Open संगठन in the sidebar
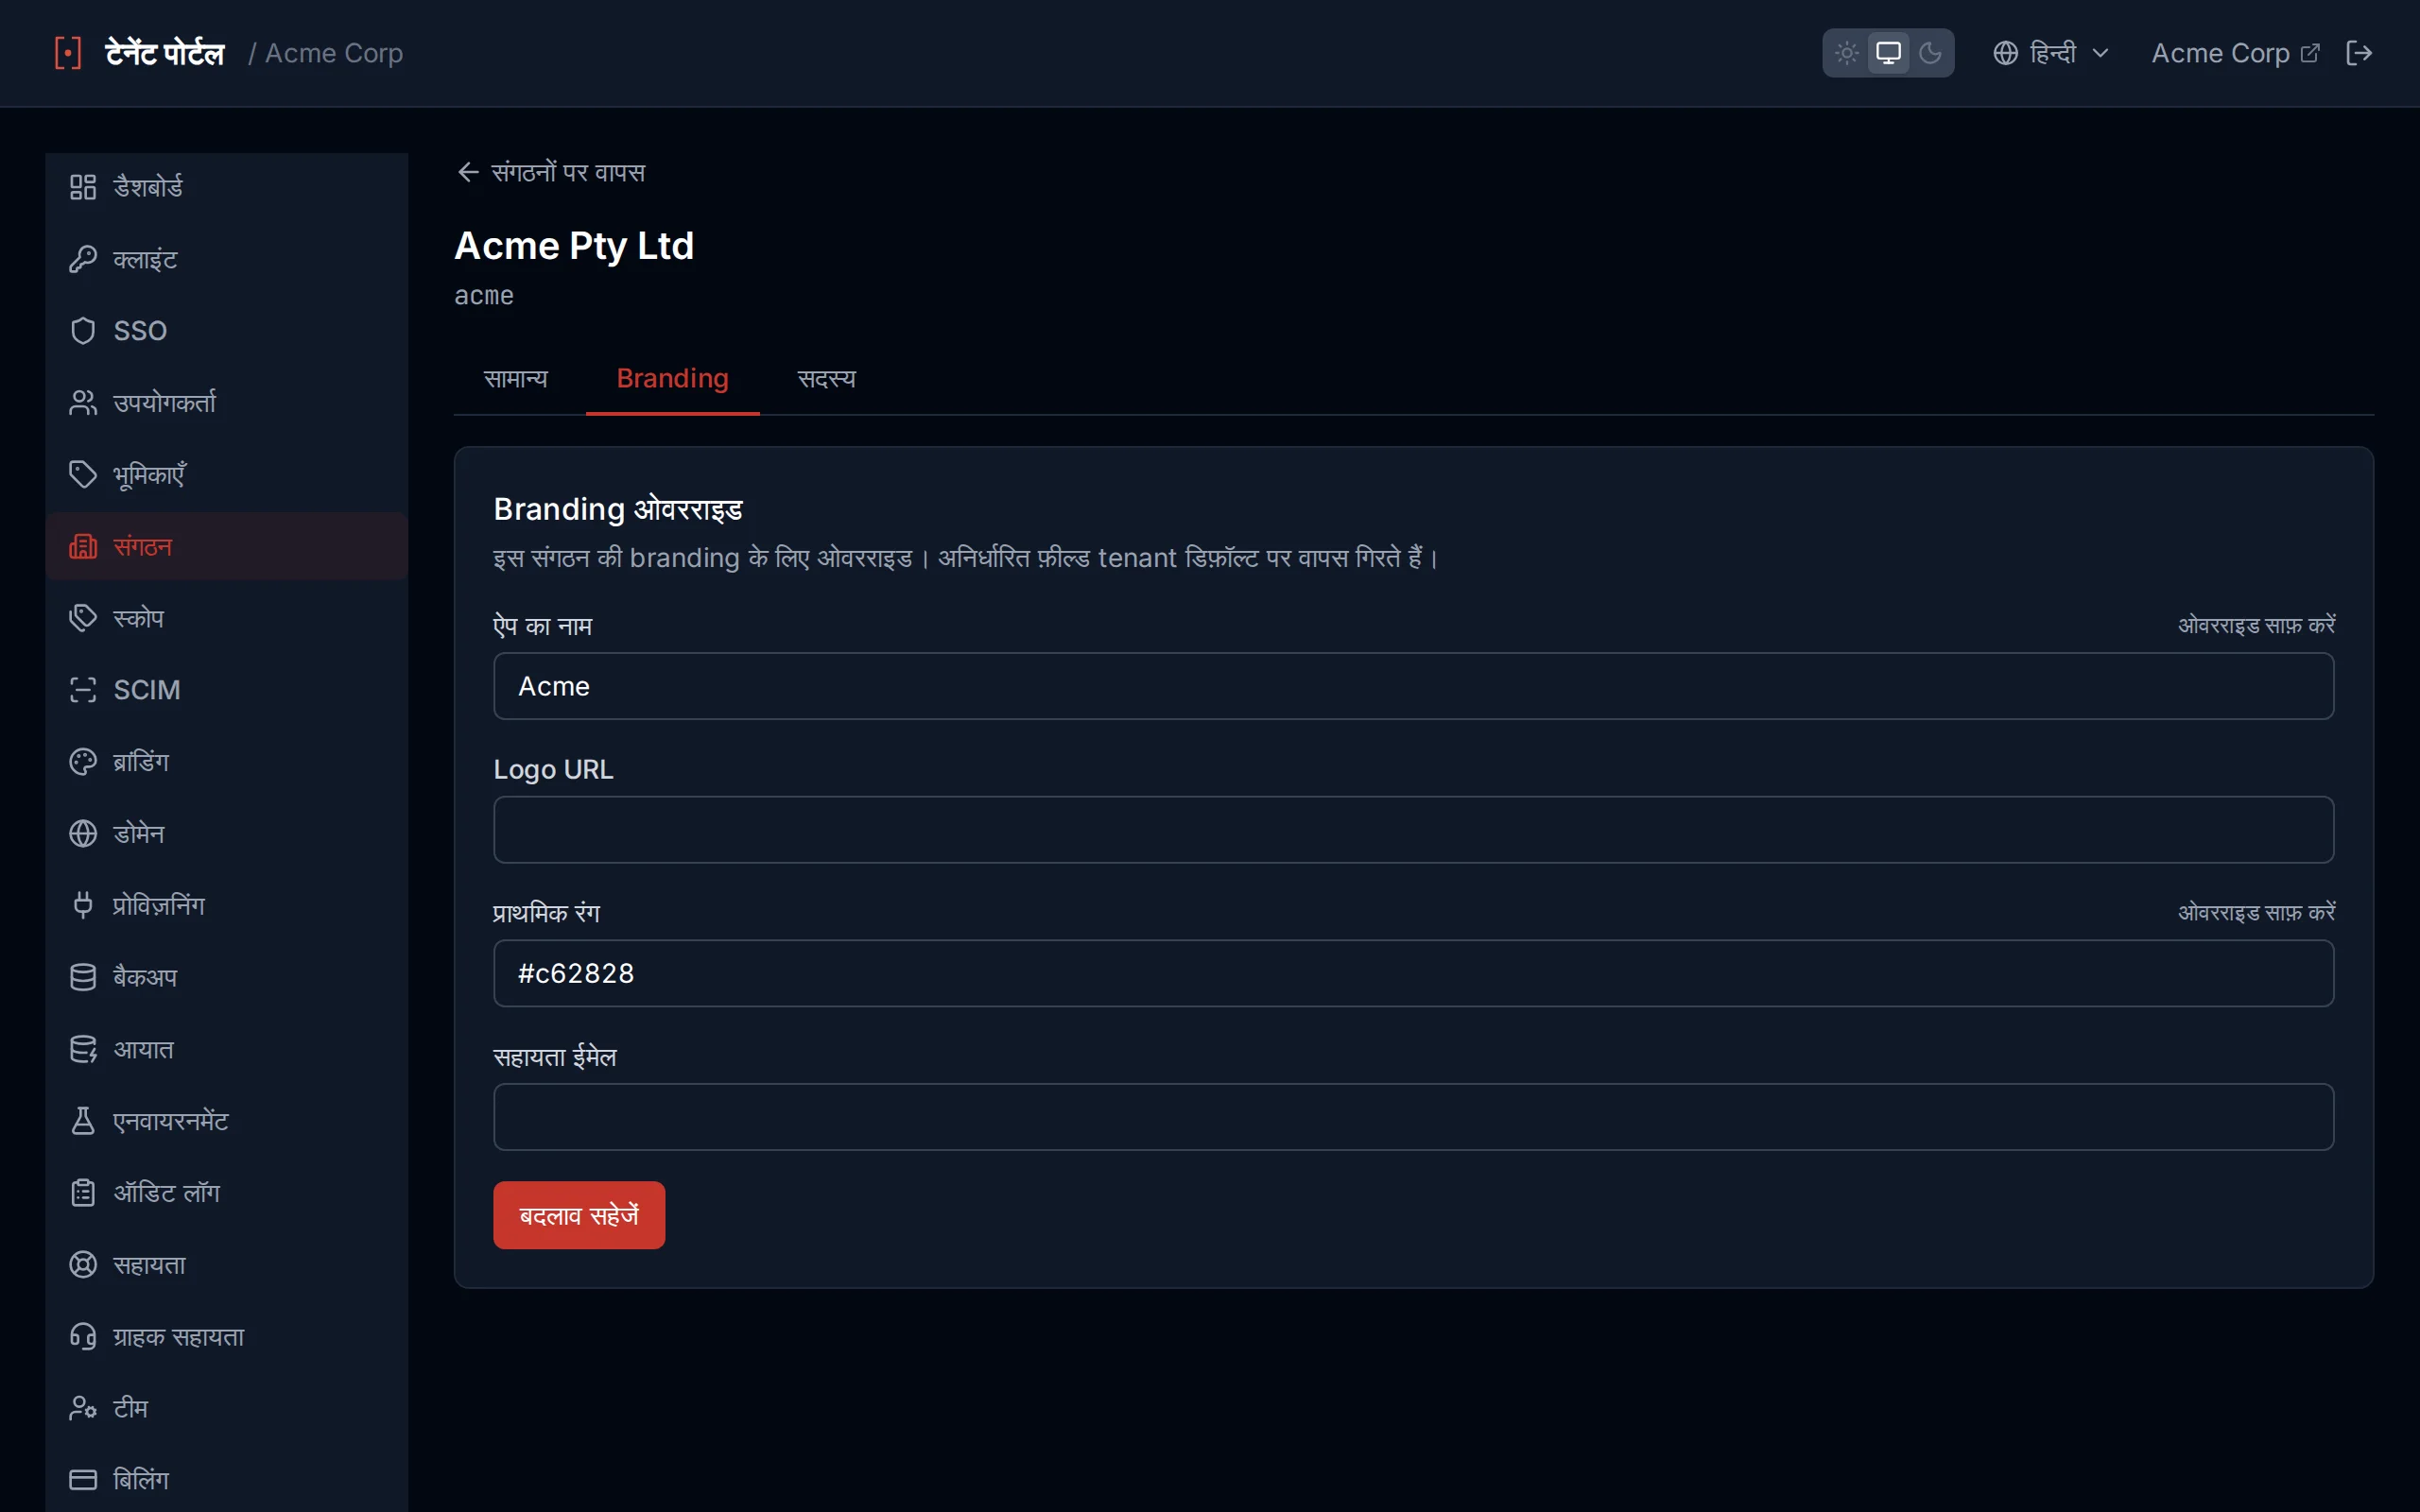The image size is (2420, 1512). point(227,547)
